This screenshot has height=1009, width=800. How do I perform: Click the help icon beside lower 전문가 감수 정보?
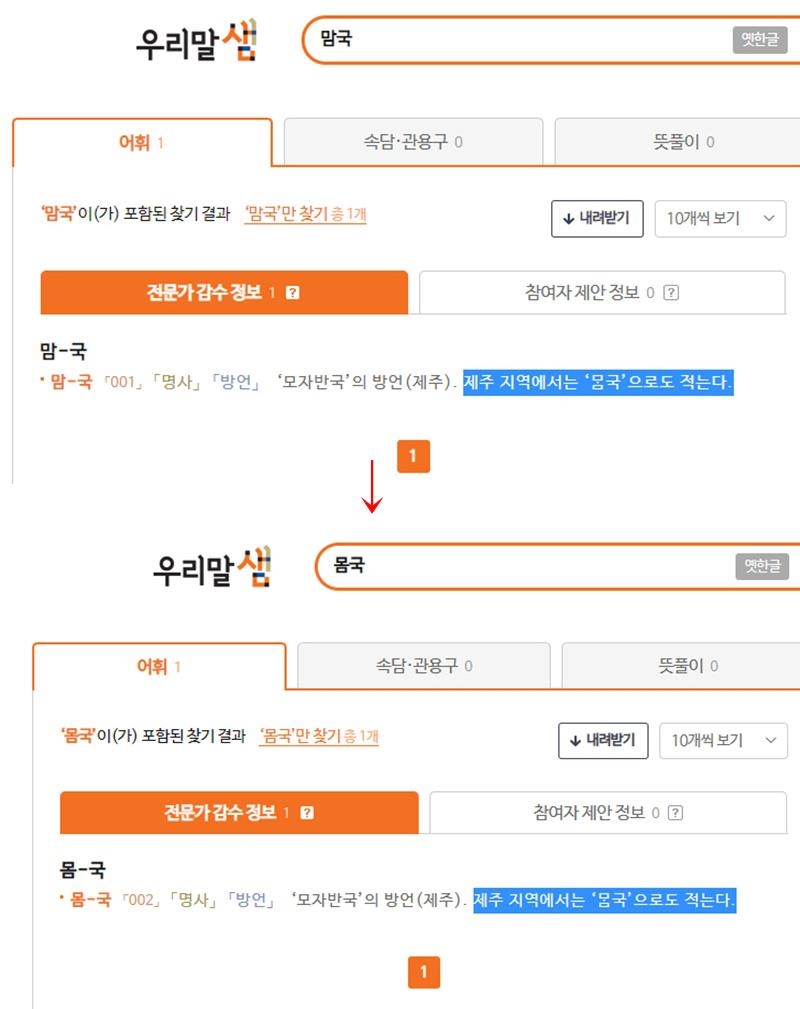coord(307,813)
